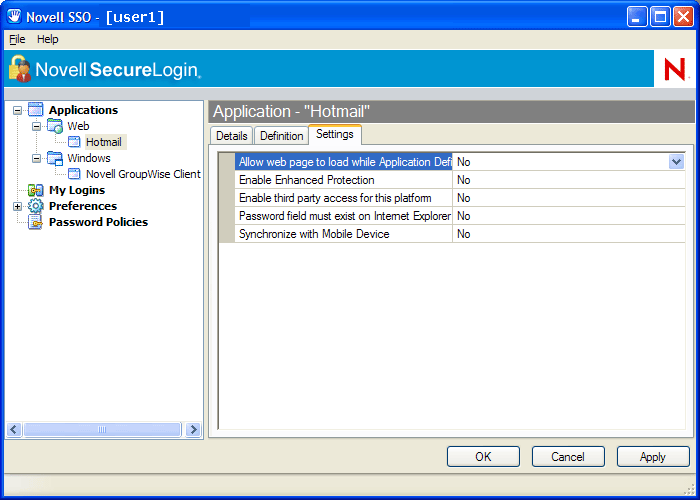Click the OK button
This screenshot has width=700, height=500.
[483, 457]
